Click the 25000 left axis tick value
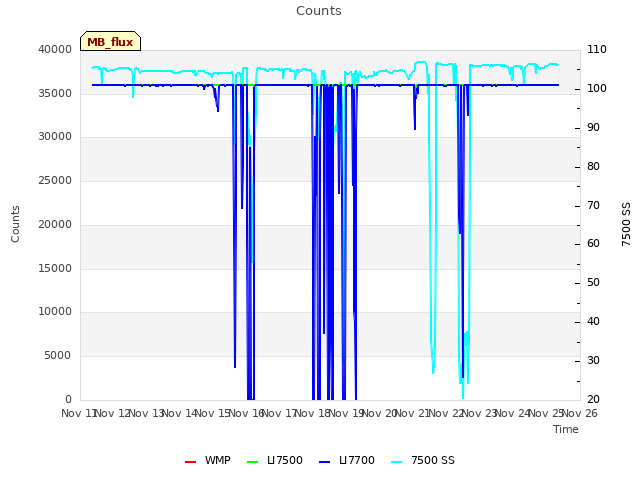 tap(55, 180)
